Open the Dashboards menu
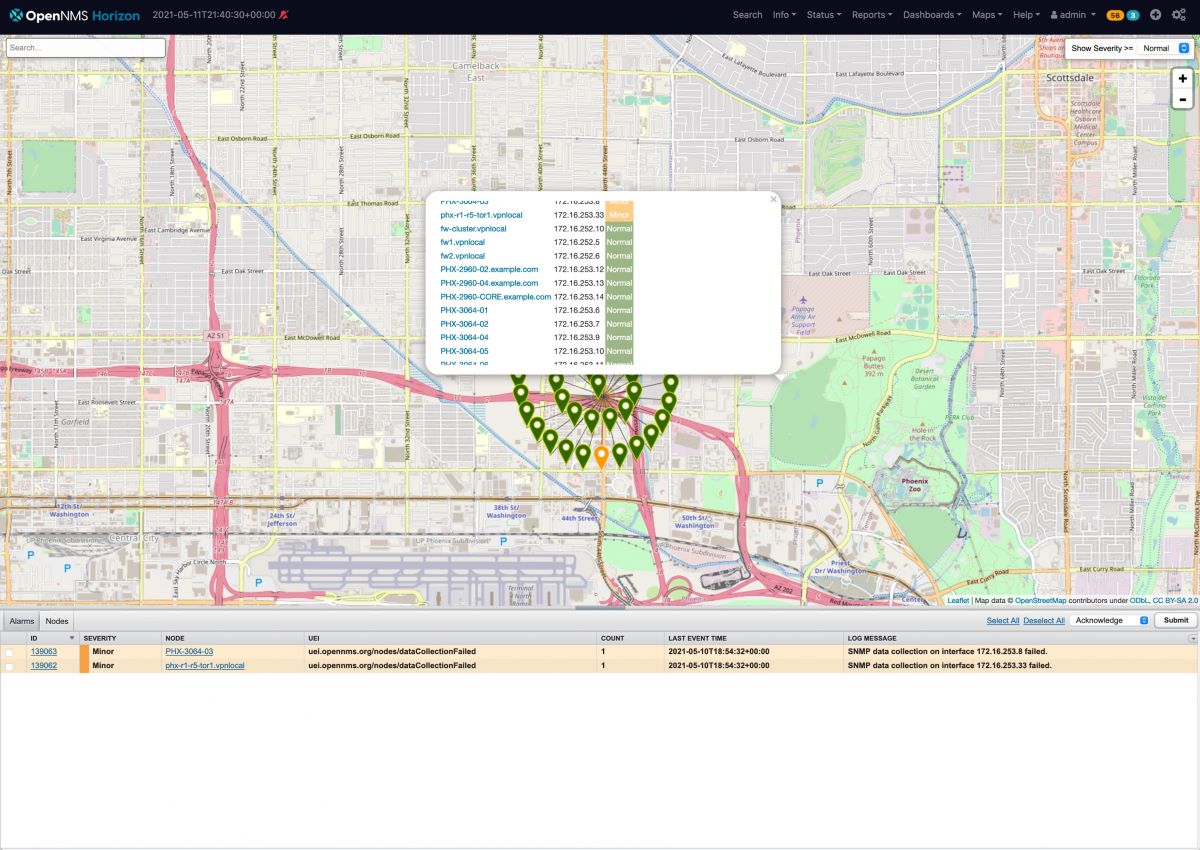 929,15
